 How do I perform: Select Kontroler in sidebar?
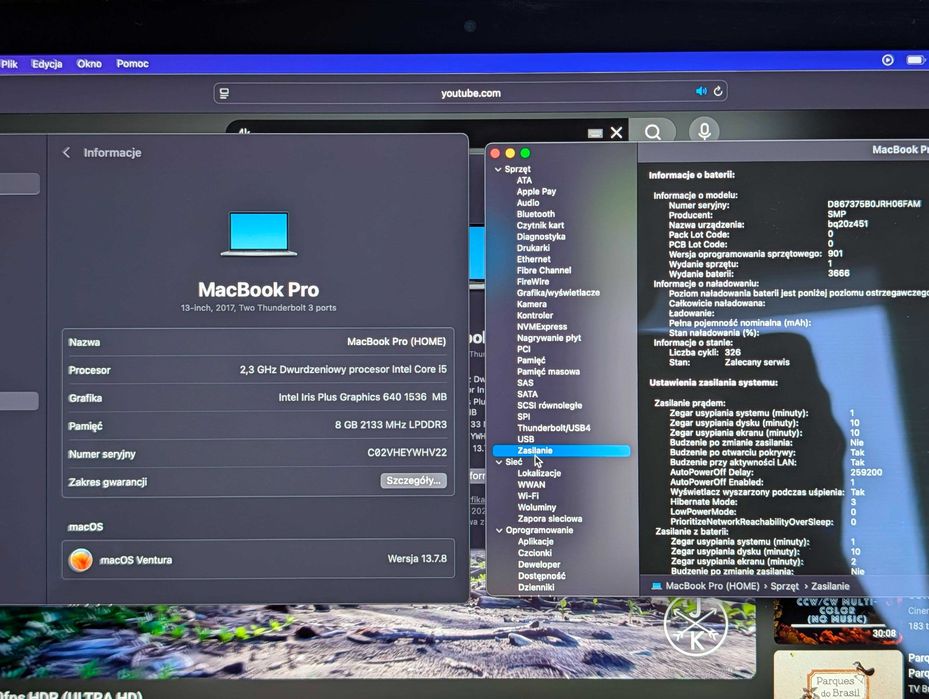tap(535, 315)
